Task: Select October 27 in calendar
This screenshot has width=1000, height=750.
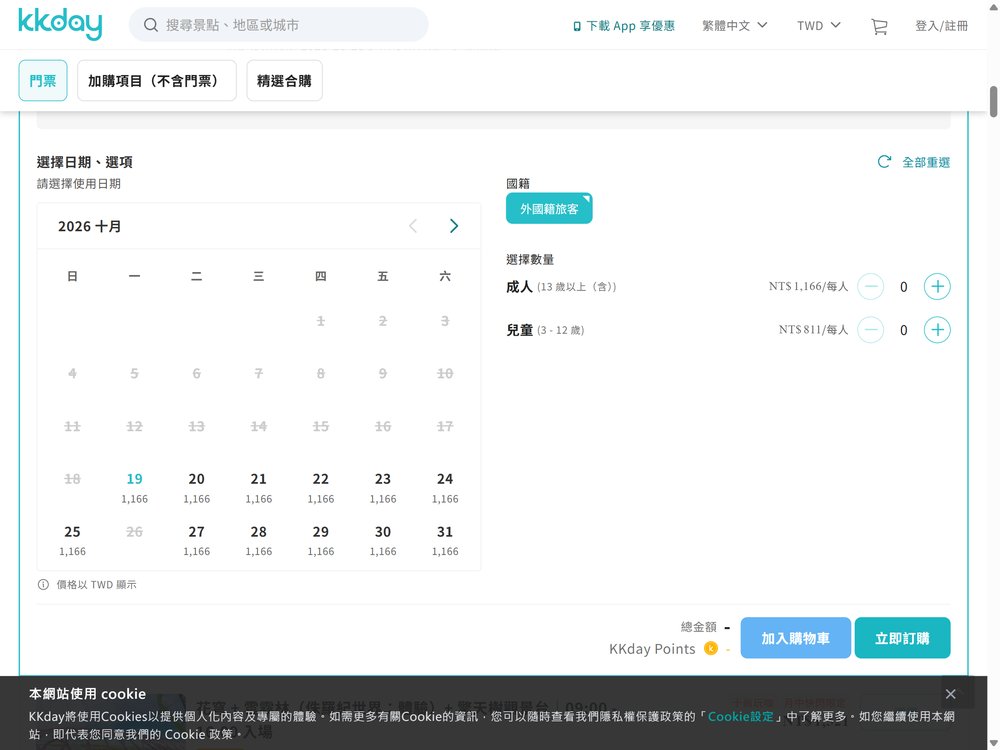Action: tap(196, 540)
